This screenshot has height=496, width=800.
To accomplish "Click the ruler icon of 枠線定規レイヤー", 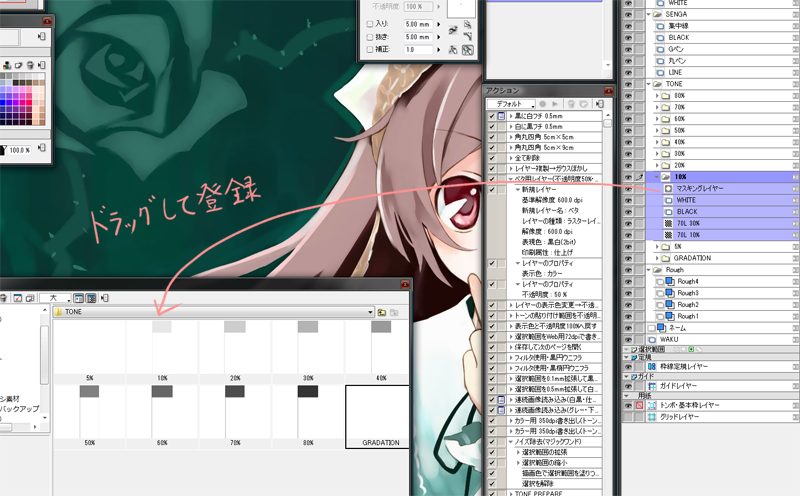I will pos(652,366).
